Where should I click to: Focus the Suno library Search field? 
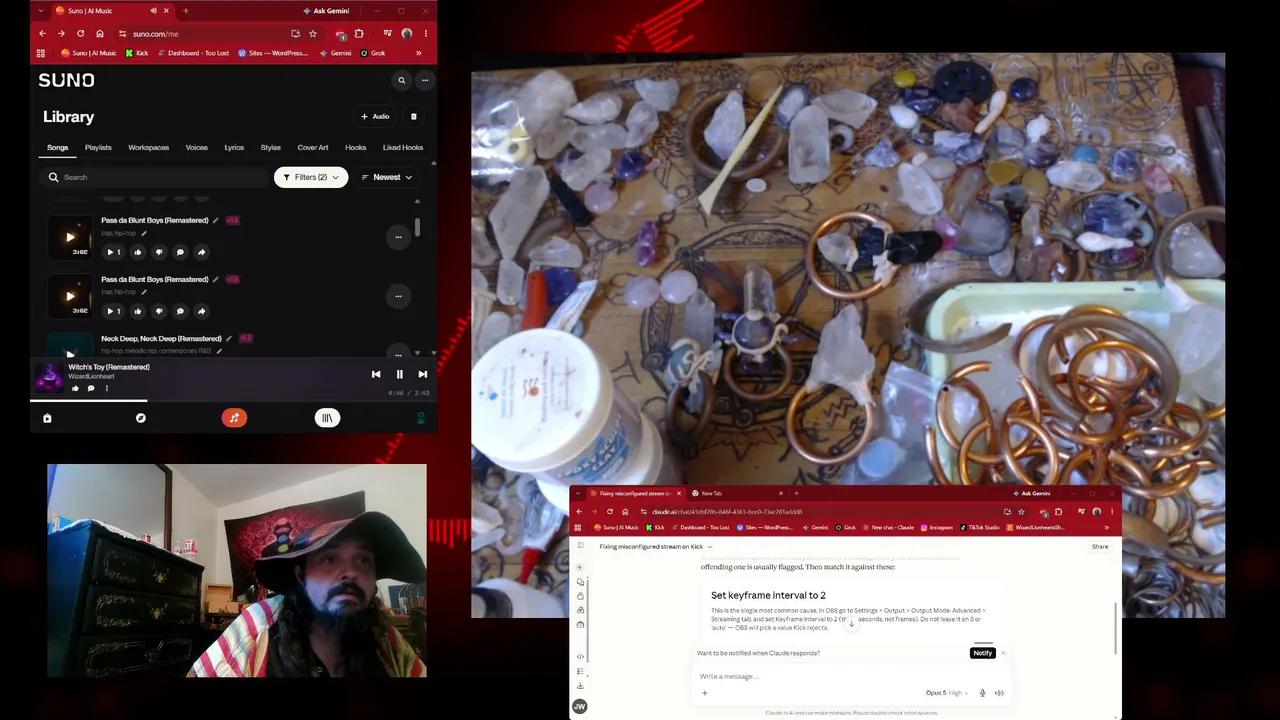[156, 177]
